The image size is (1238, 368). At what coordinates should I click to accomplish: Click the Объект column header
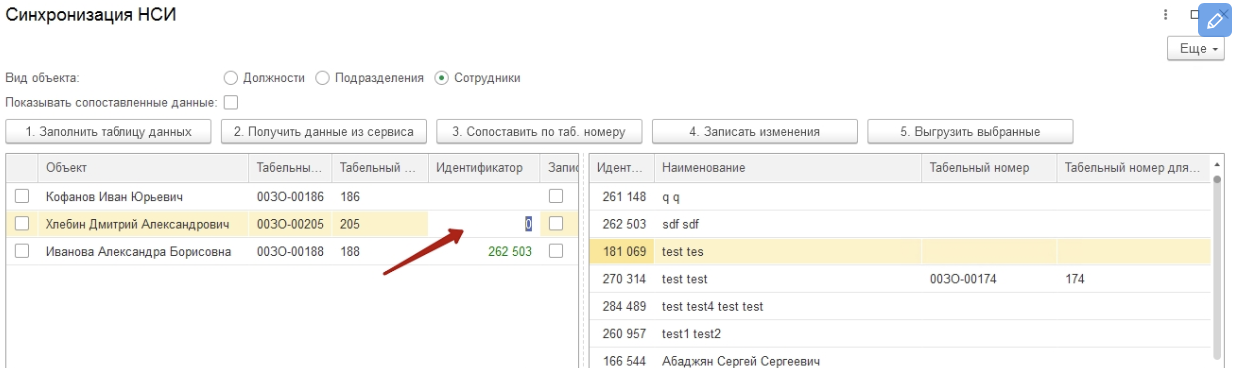(x=143, y=168)
